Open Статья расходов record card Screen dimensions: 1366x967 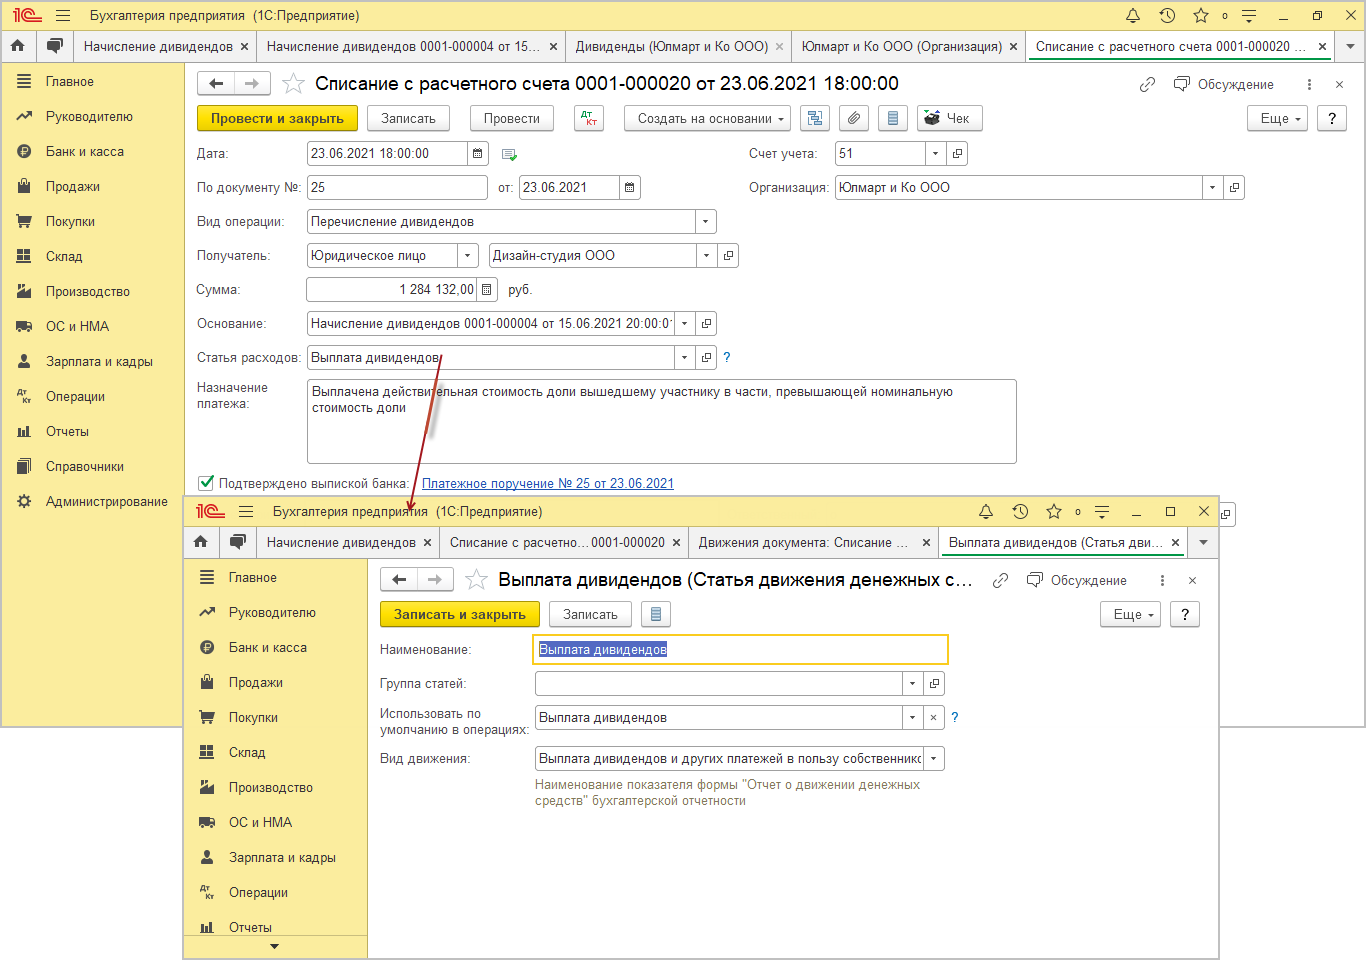[x=706, y=357]
